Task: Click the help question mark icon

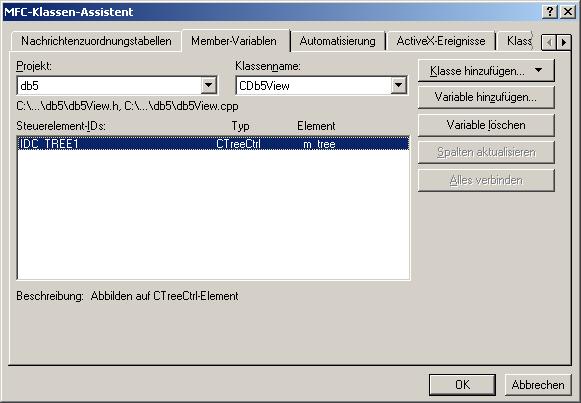Action: click(550, 12)
